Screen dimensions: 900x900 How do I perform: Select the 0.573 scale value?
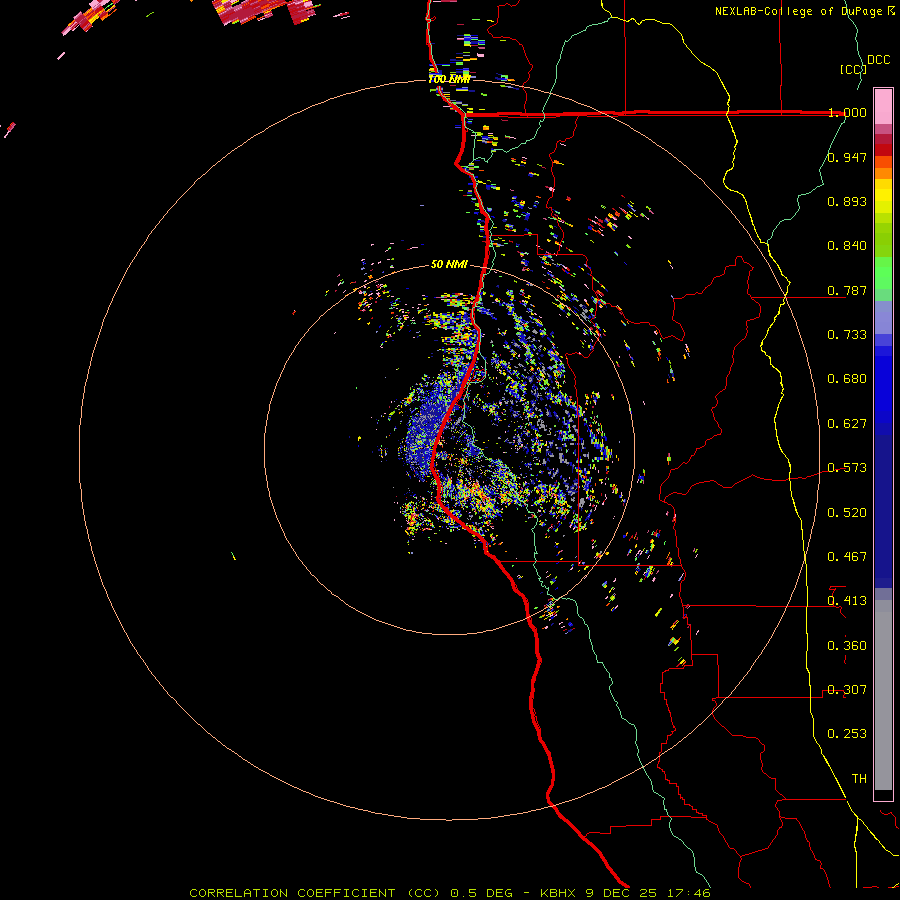click(847, 468)
